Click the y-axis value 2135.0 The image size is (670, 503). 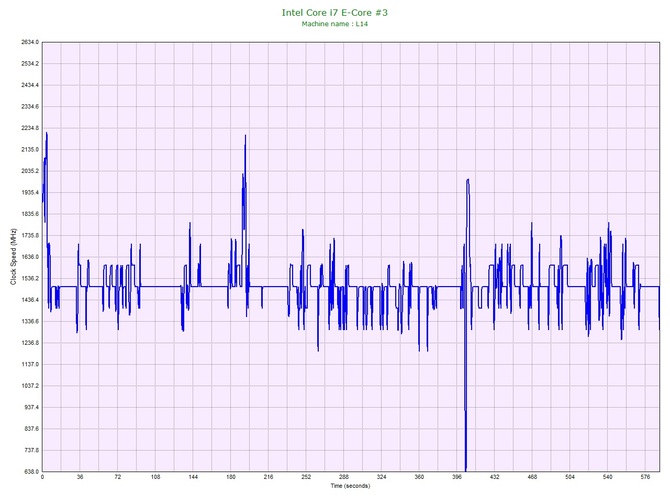point(30,150)
